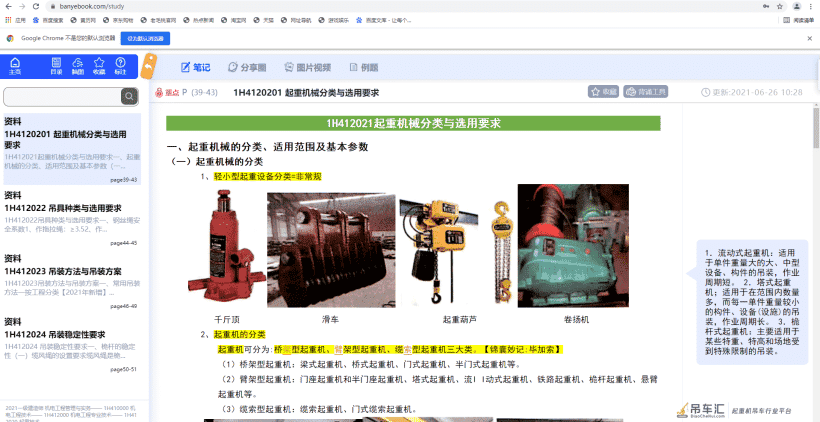Select 1H412023 吊装方法与吊装方案 sidebar entry

click(x=72, y=281)
